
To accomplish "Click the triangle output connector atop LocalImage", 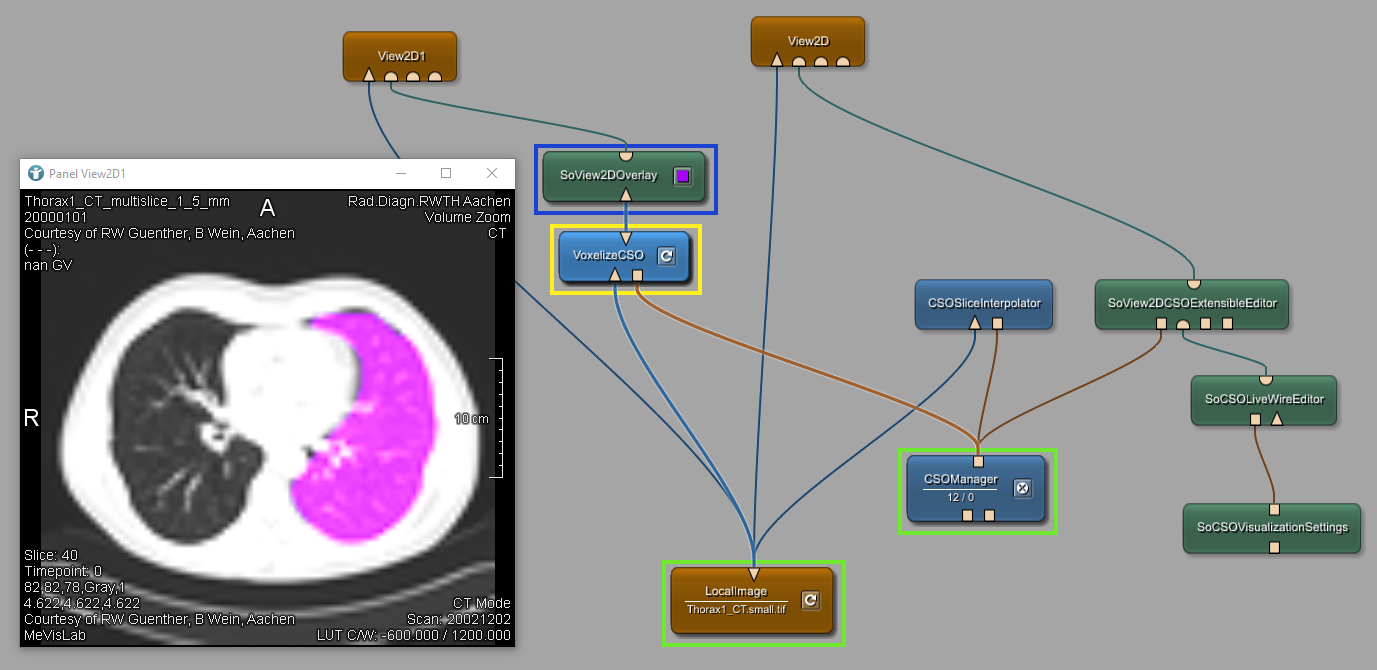I will (754, 574).
